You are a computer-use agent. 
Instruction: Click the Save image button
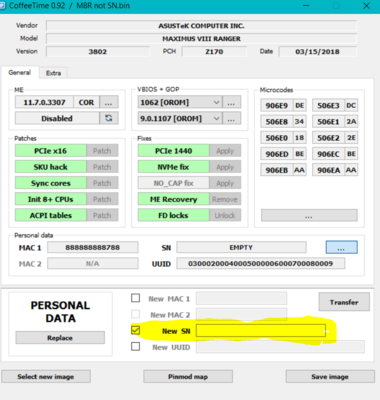(330, 377)
